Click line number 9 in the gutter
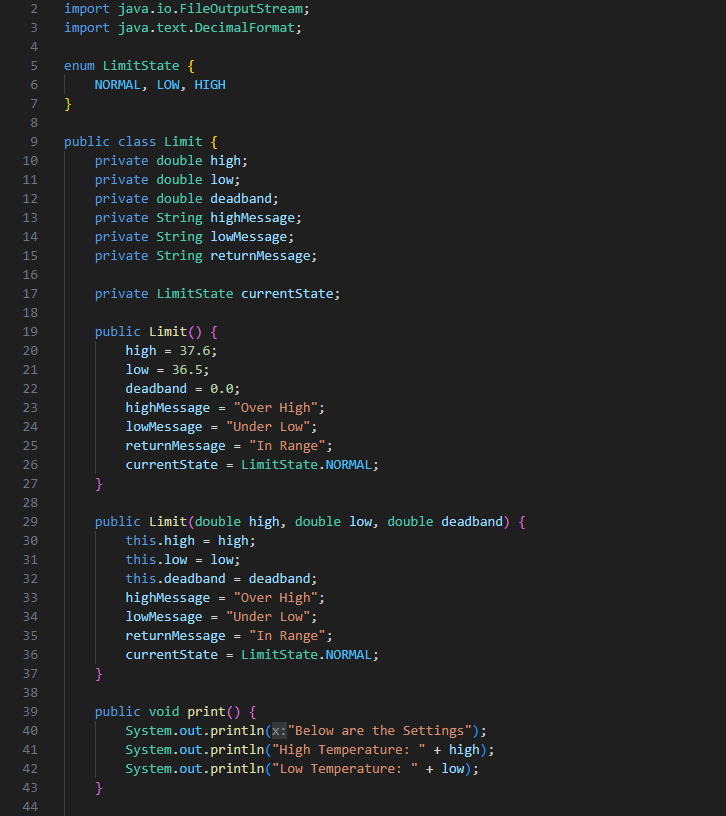The image size is (726, 816). pos(34,142)
